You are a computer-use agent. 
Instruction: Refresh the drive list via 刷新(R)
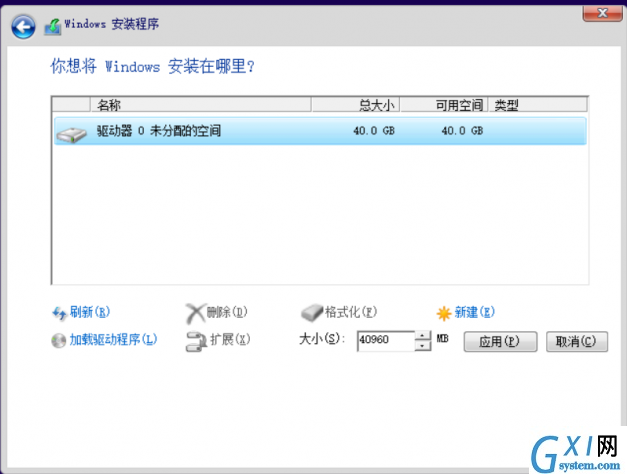pos(90,312)
